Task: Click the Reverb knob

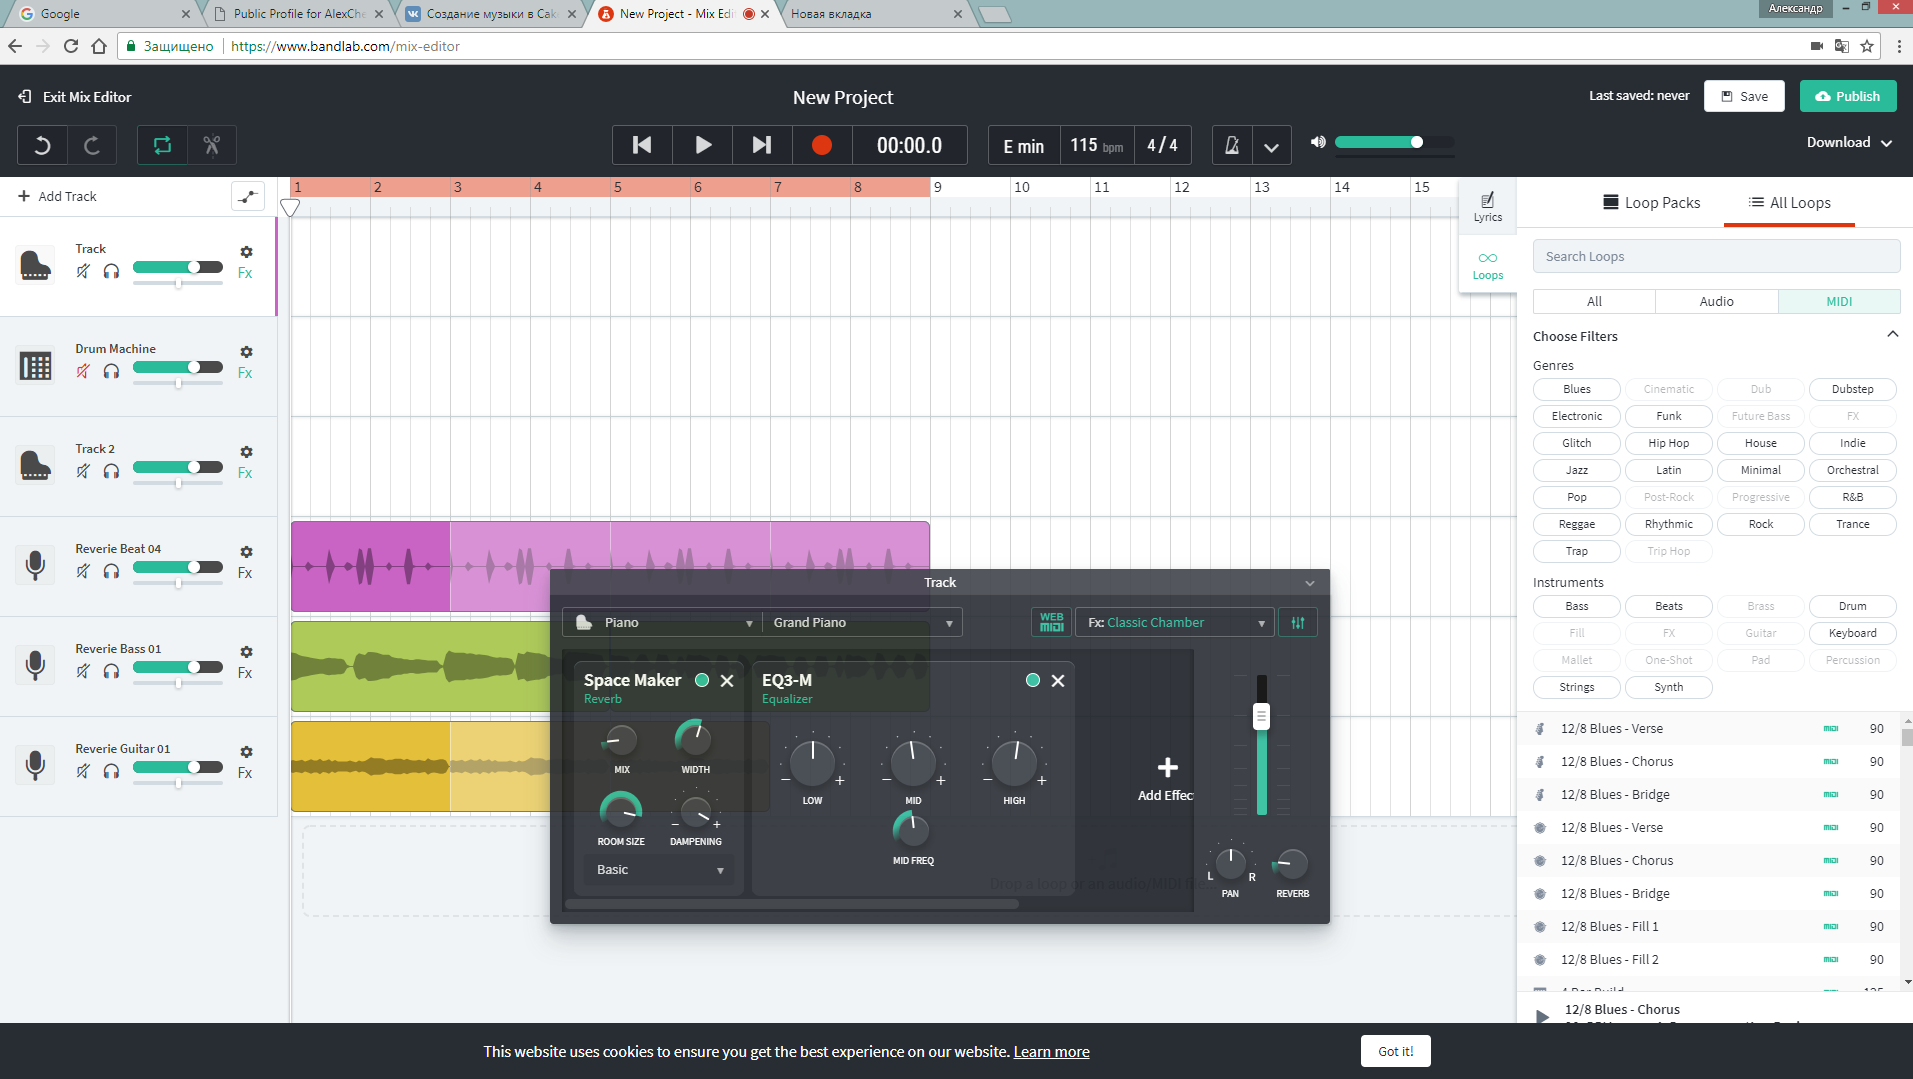Action: click(x=1291, y=864)
